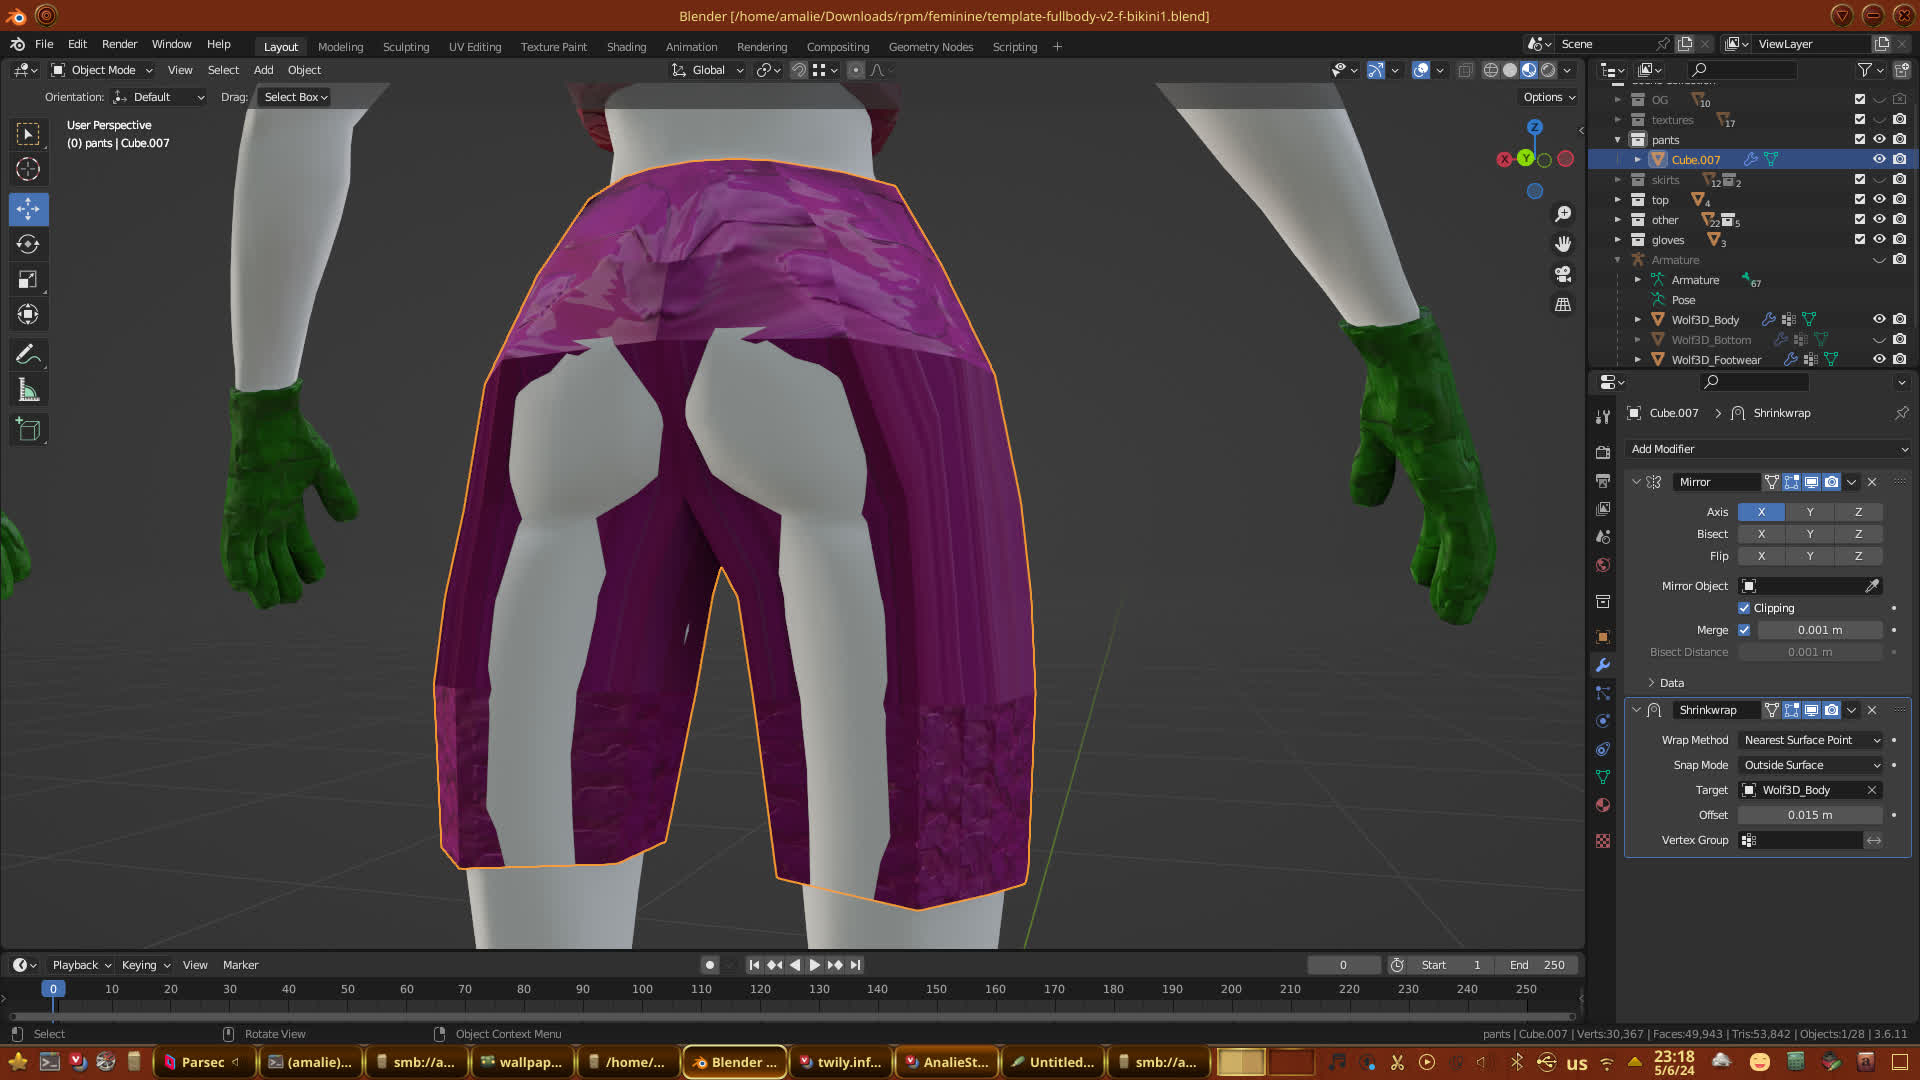This screenshot has height=1080, width=1920.
Task: Open the Snap Mode dropdown
Action: 1811,765
